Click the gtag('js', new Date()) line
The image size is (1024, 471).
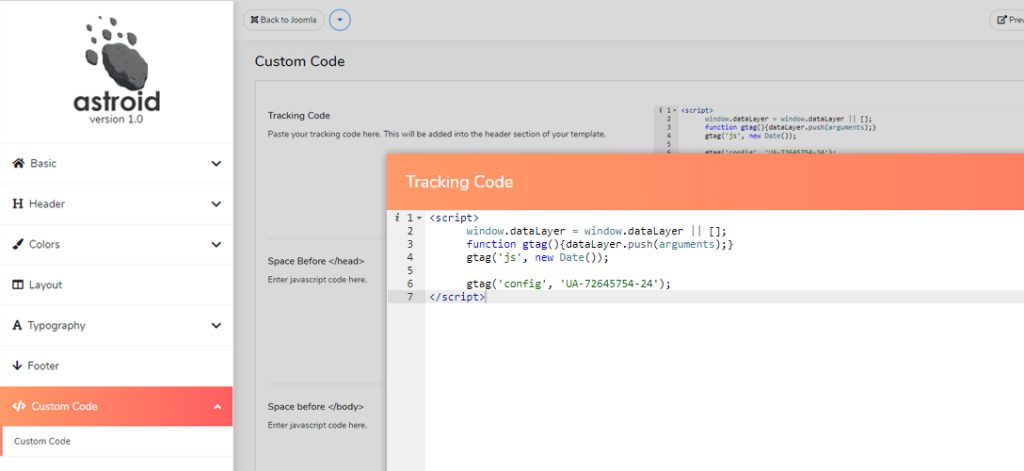pyautogui.click(x=537, y=258)
